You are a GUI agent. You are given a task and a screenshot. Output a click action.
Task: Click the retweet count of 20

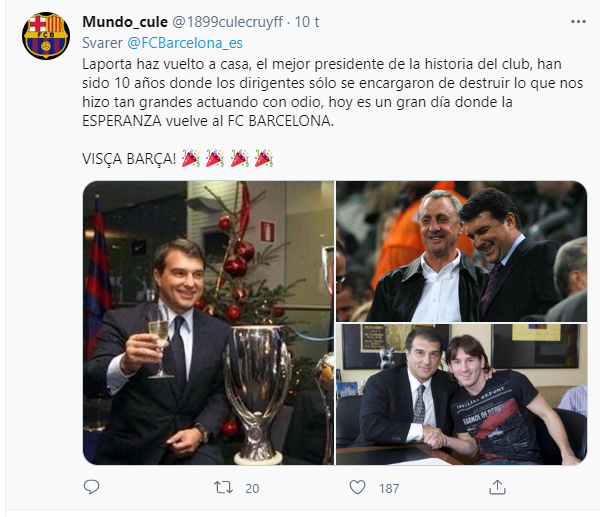coord(252,488)
